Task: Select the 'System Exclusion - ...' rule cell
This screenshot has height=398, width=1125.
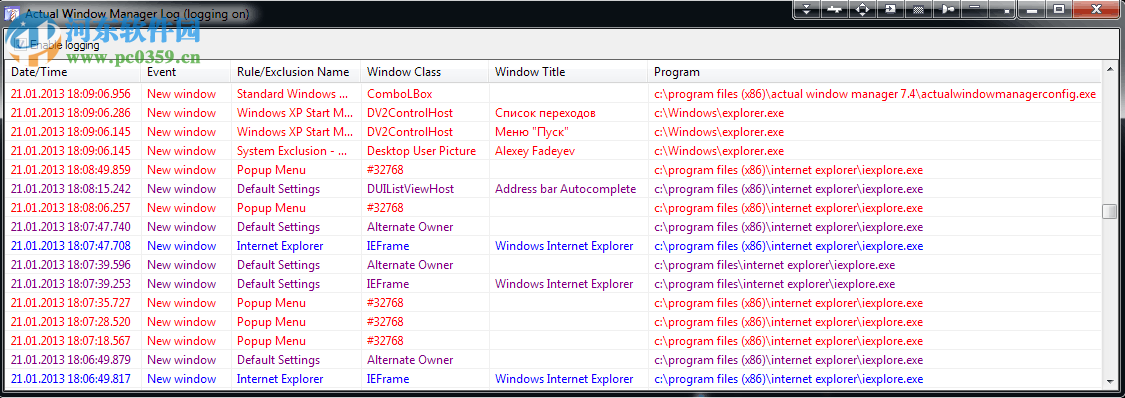Action: 292,151
